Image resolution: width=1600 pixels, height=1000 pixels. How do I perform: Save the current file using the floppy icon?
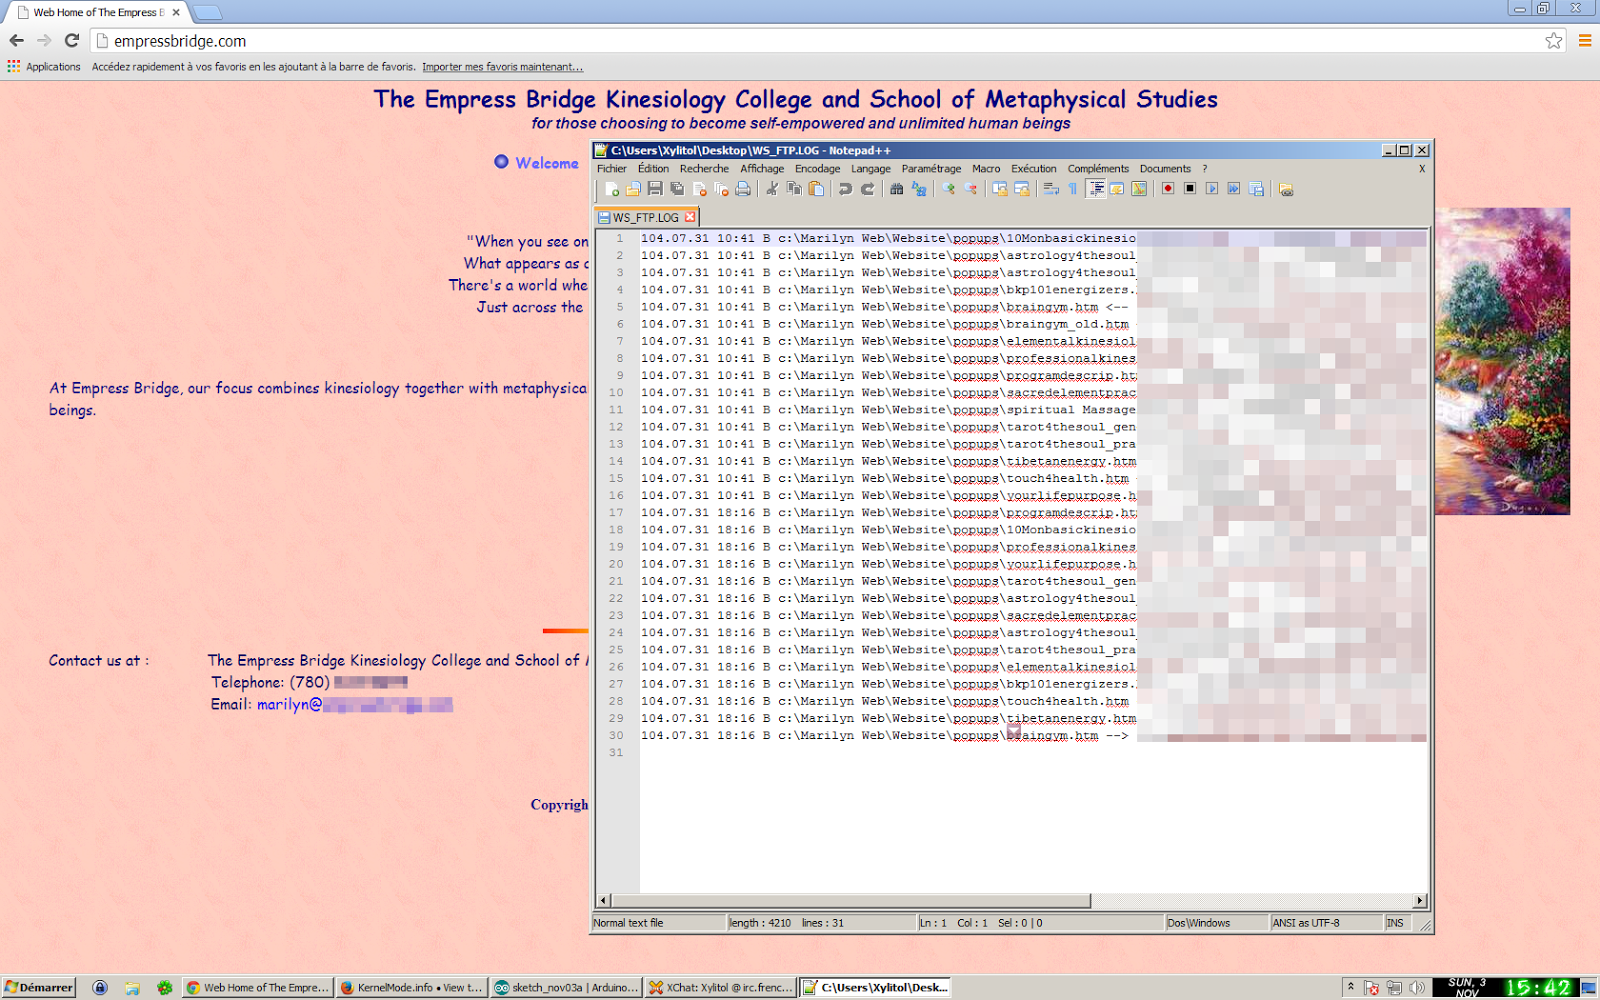click(655, 189)
